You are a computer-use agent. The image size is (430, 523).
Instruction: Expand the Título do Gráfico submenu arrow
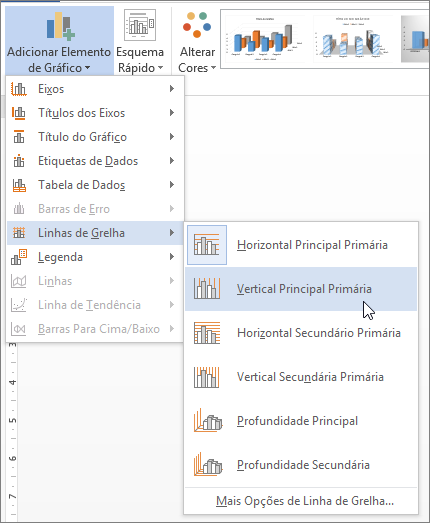point(172,137)
